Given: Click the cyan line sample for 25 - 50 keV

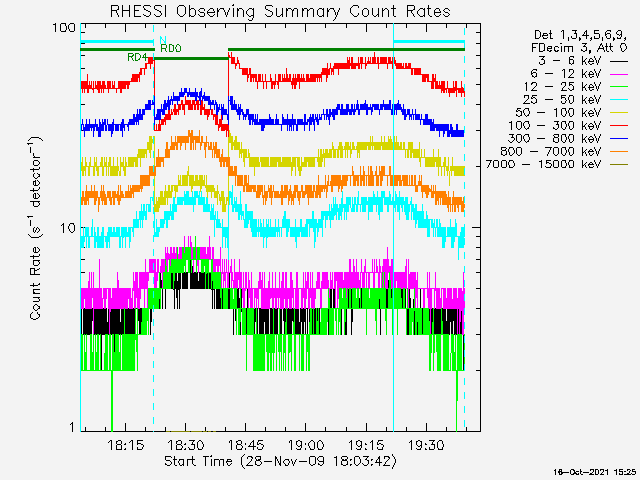Looking at the screenshot, I should 619,100.
